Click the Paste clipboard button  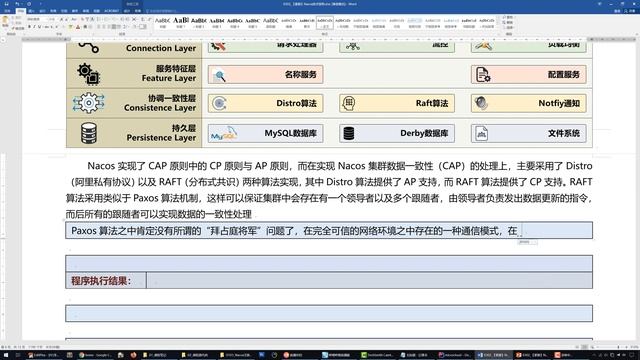pyautogui.click(x=5, y=21)
